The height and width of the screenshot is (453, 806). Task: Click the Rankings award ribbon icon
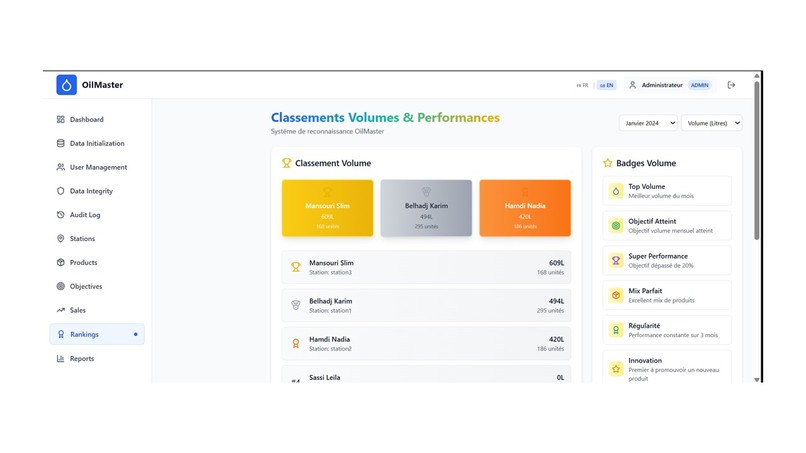61,334
